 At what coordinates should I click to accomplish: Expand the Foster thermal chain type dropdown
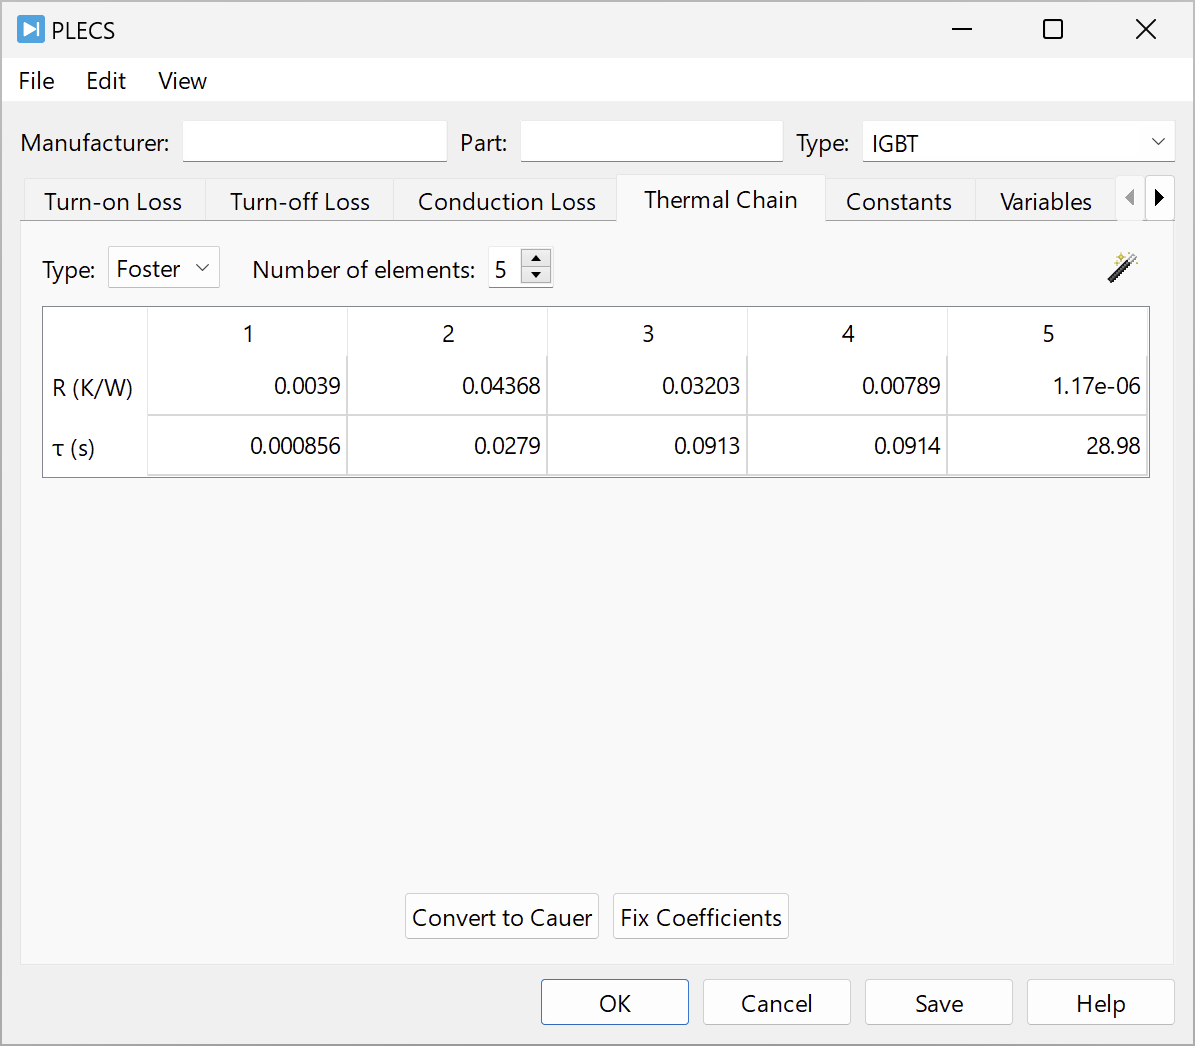[163, 268]
